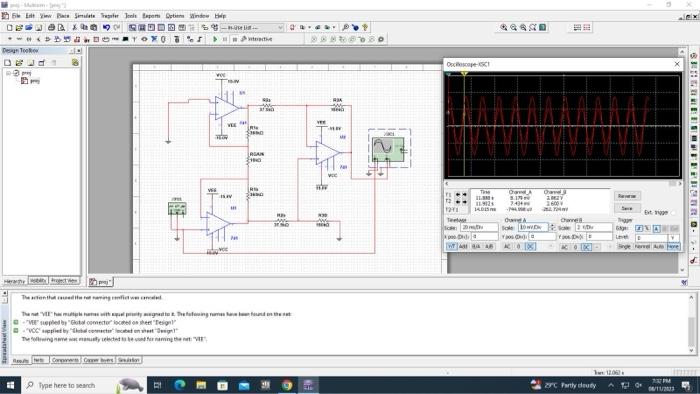Screen dimensions: 700x394
Task: Click the oscilloscope scroll left arrow
Action: (x=446, y=183)
